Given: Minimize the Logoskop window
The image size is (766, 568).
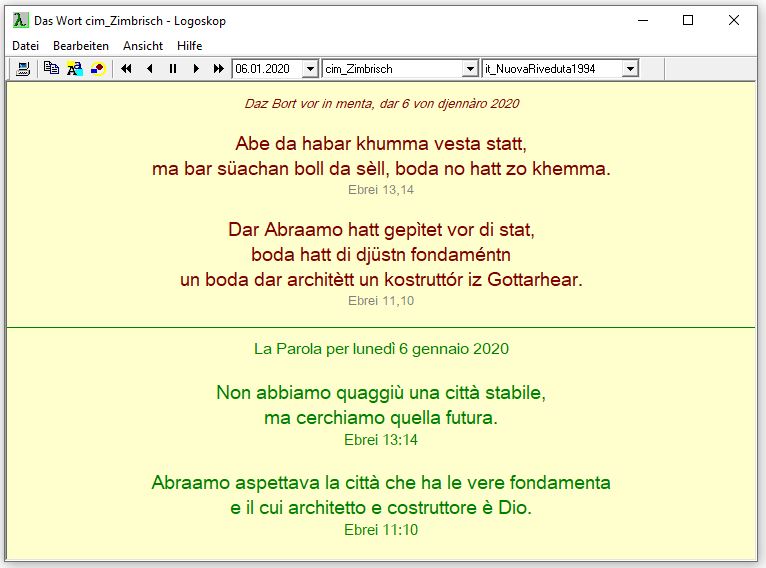Looking at the screenshot, I should (x=643, y=21).
